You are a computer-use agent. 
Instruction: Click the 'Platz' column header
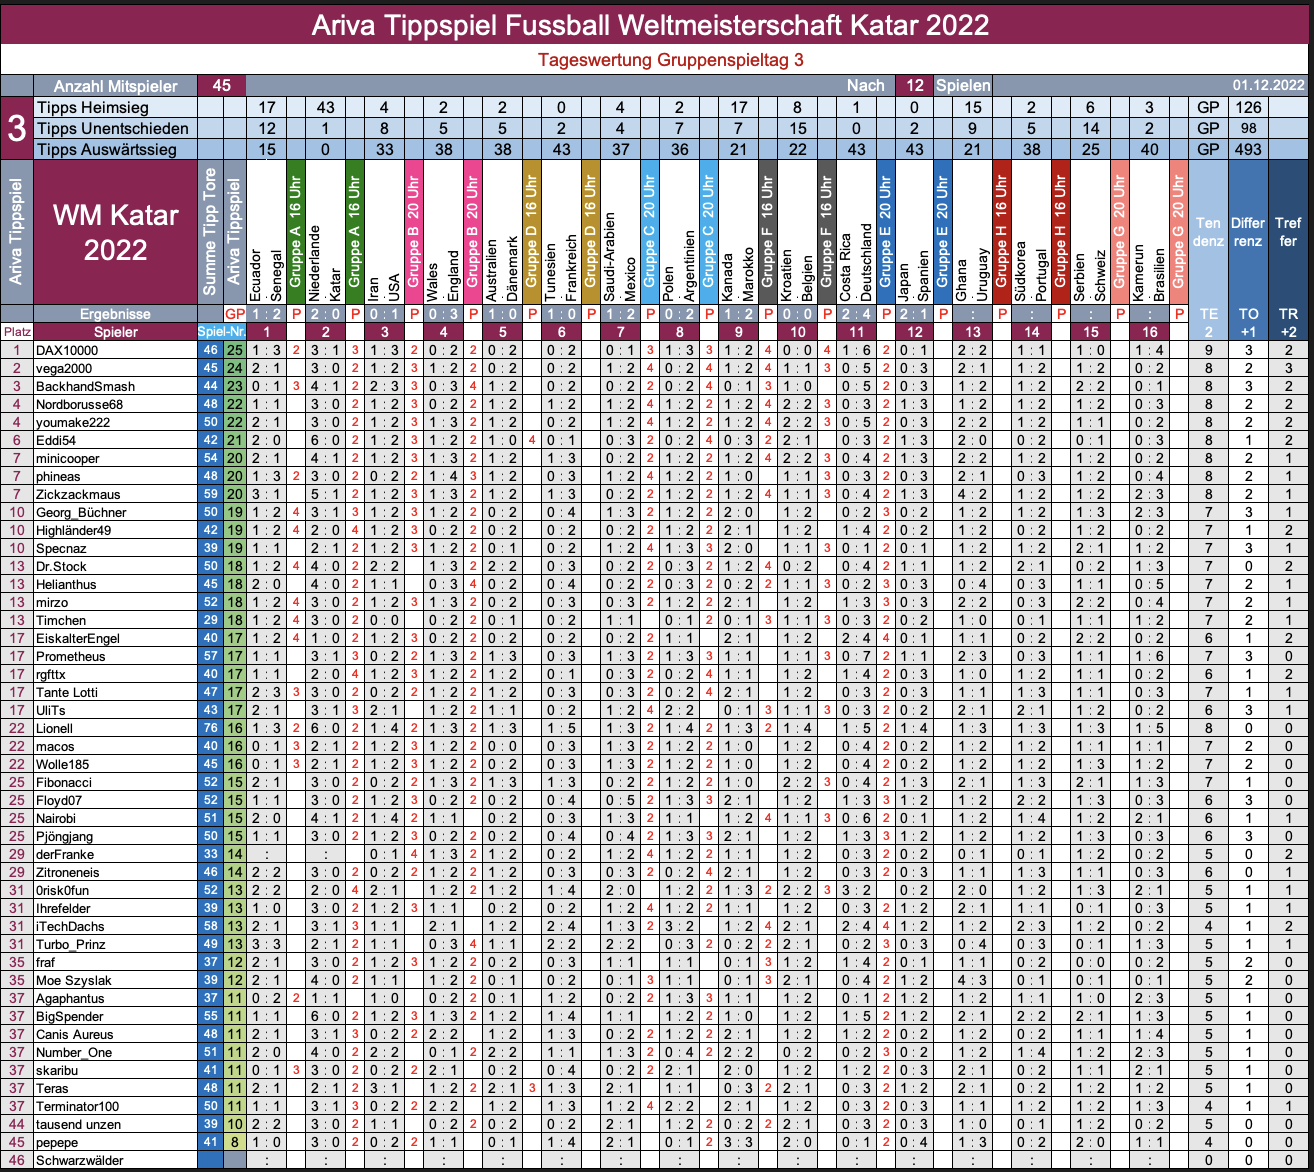point(16,332)
